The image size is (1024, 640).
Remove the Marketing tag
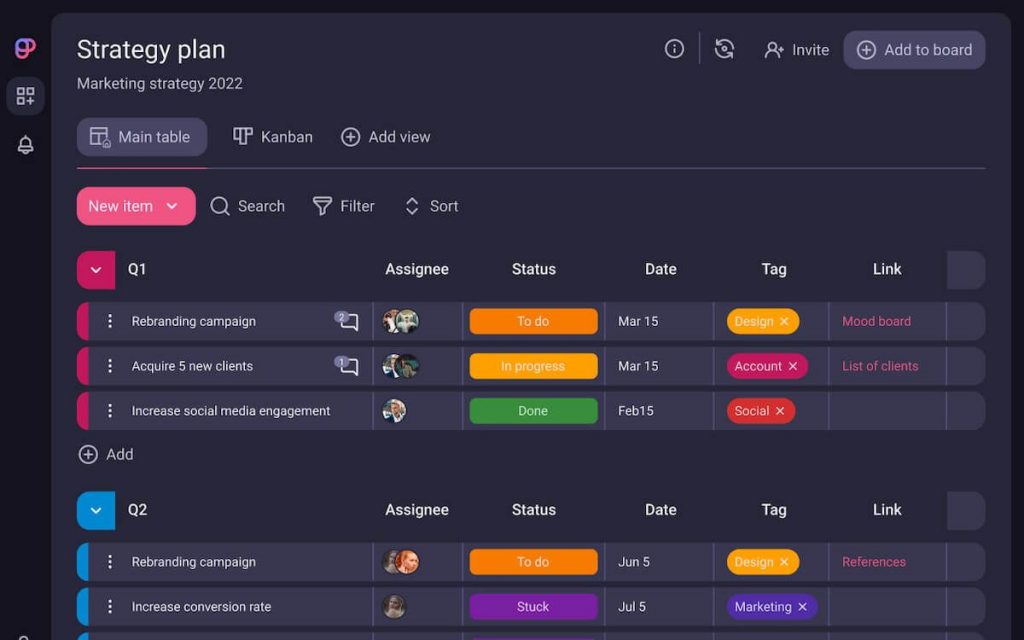click(802, 607)
